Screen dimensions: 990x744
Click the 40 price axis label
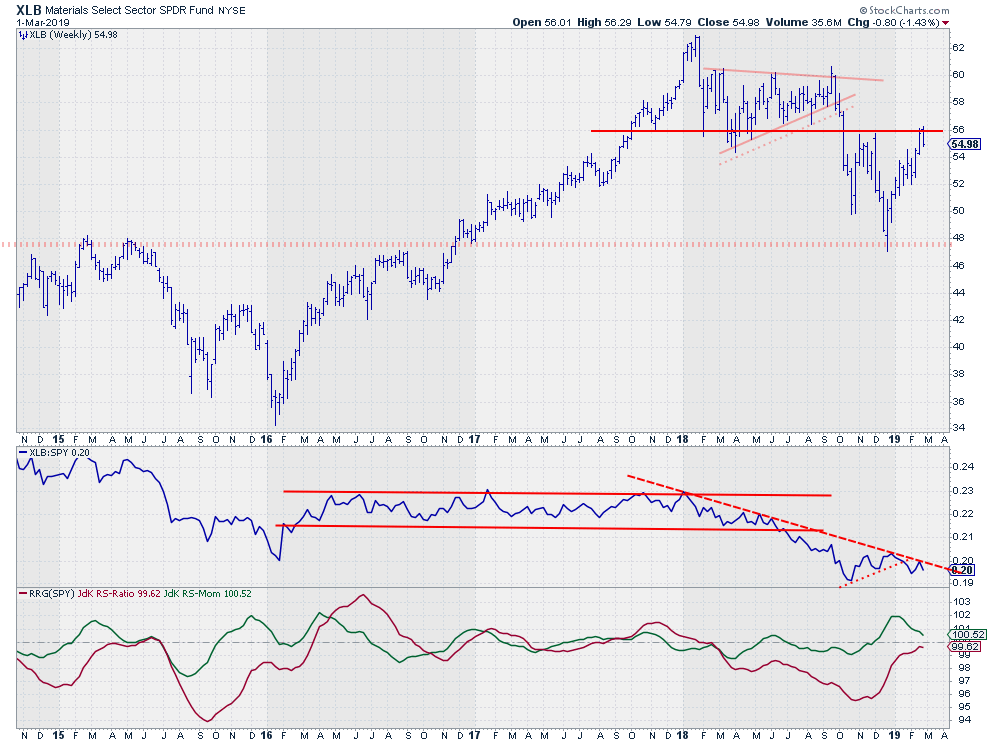[958, 347]
